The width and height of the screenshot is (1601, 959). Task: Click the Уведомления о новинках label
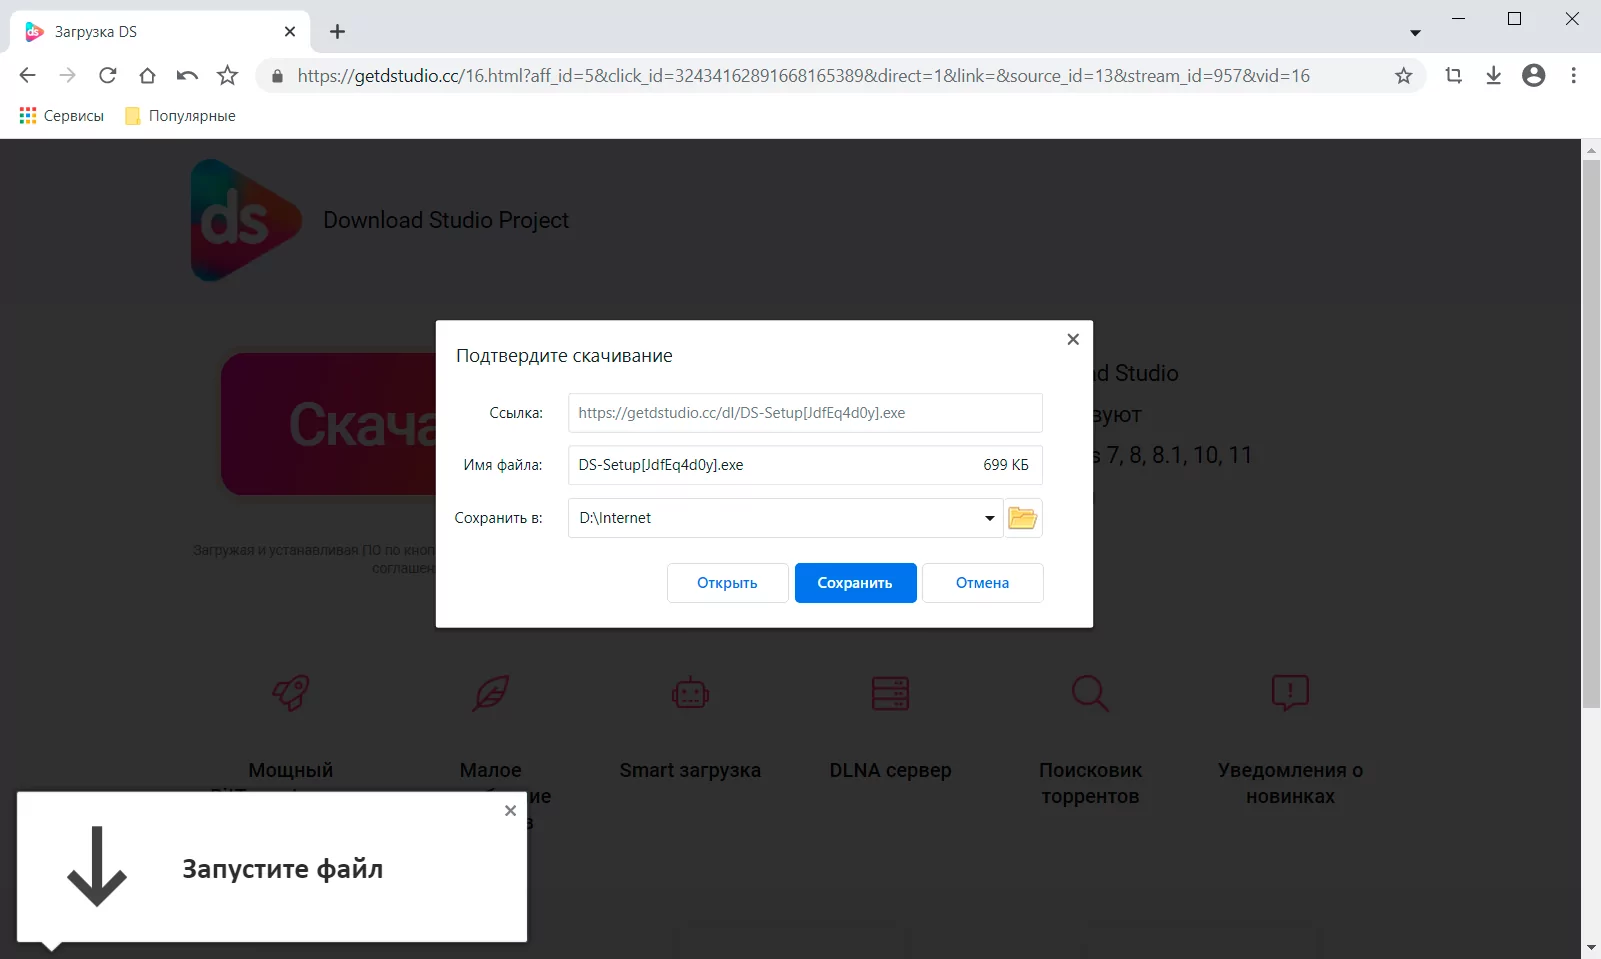pos(1290,783)
